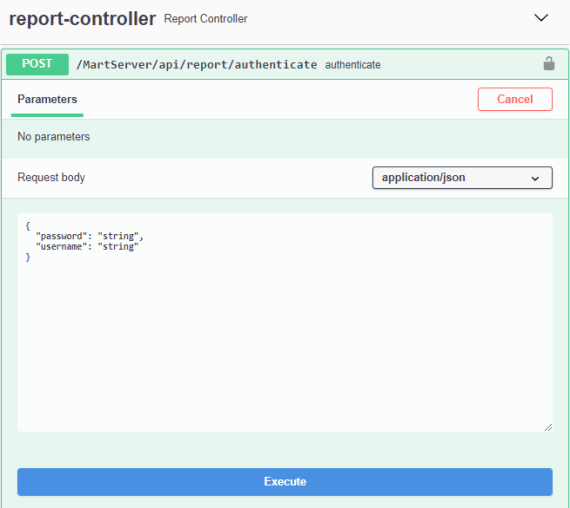Image resolution: width=570 pixels, height=508 pixels.
Task: Click the Cancel button
Action: click(515, 99)
